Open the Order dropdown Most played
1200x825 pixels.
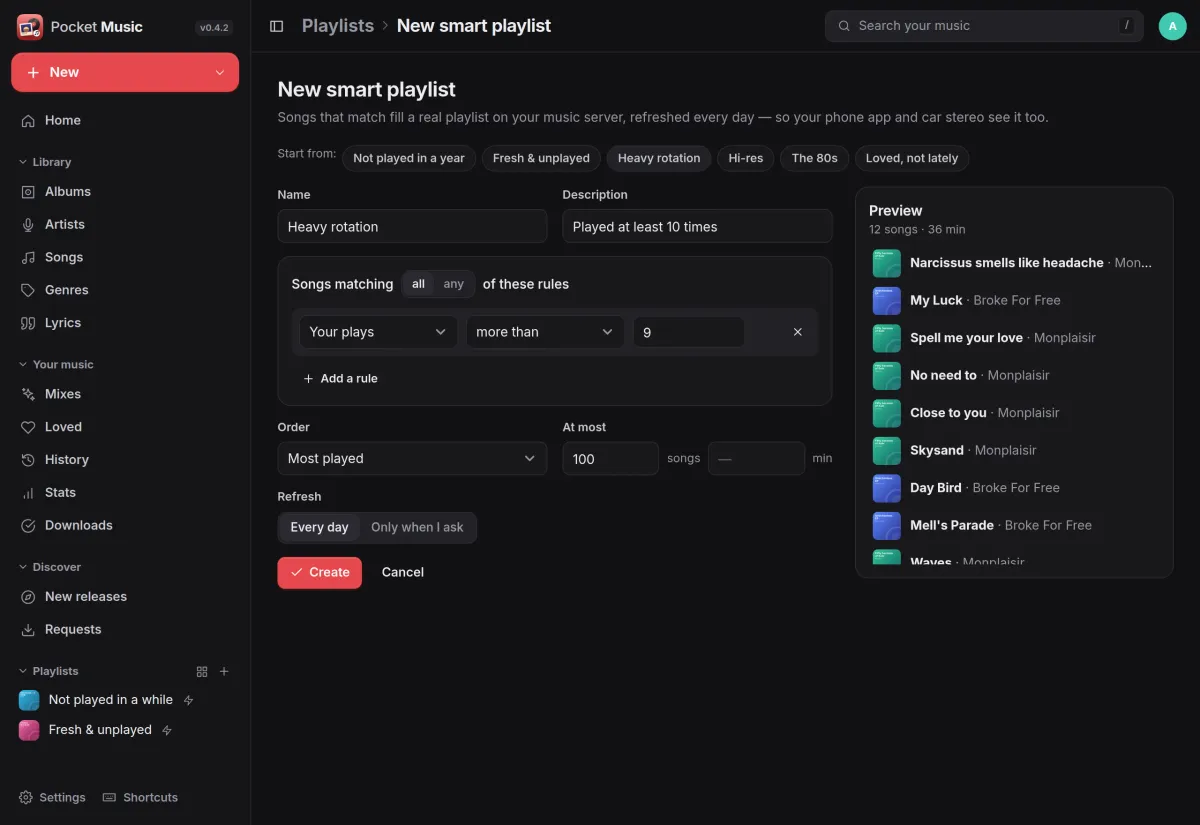tap(412, 459)
